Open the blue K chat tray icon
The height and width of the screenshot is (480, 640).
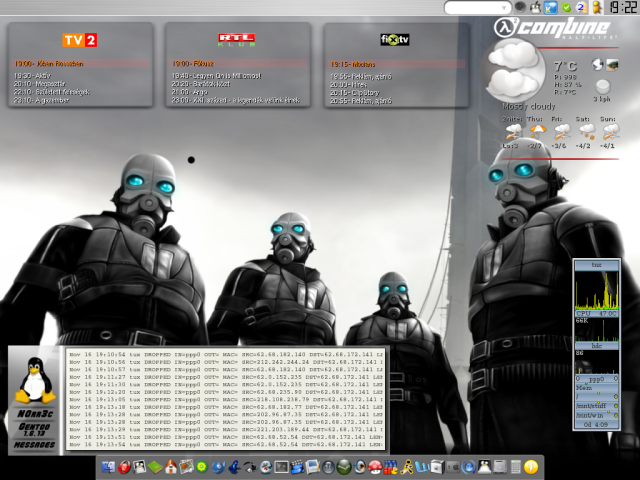(550, 7)
